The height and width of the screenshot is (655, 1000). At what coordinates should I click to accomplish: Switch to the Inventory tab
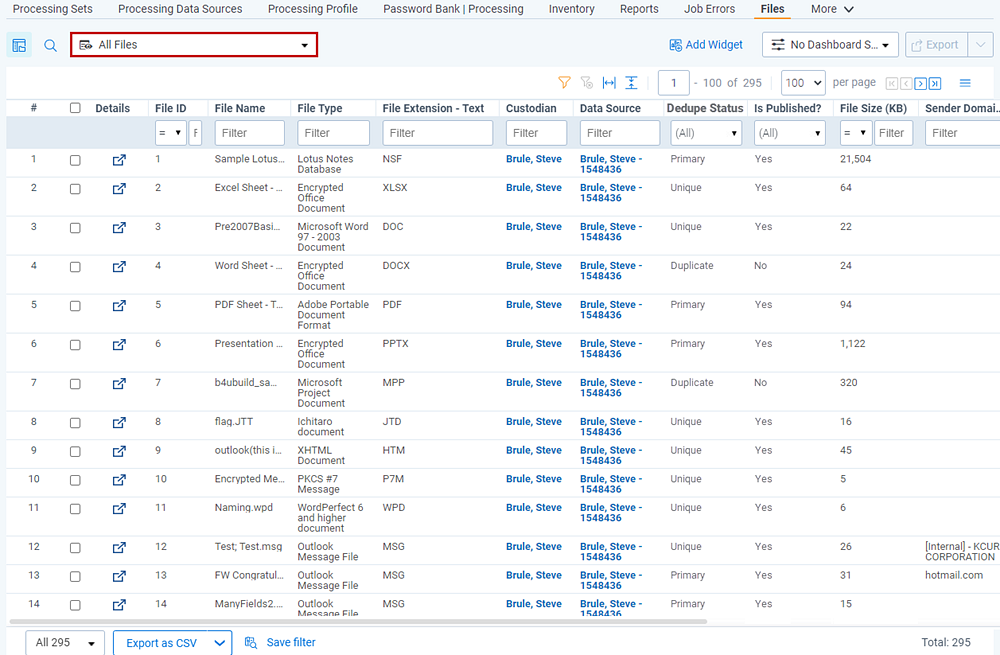(x=571, y=9)
